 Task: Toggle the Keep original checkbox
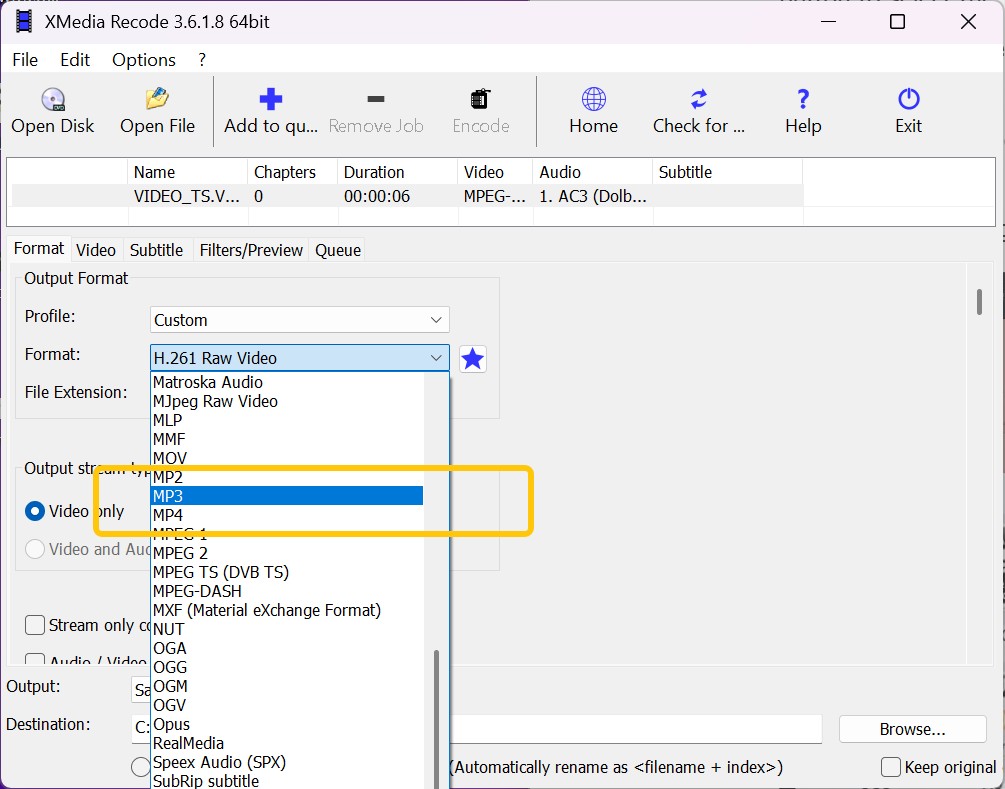[x=889, y=766]
